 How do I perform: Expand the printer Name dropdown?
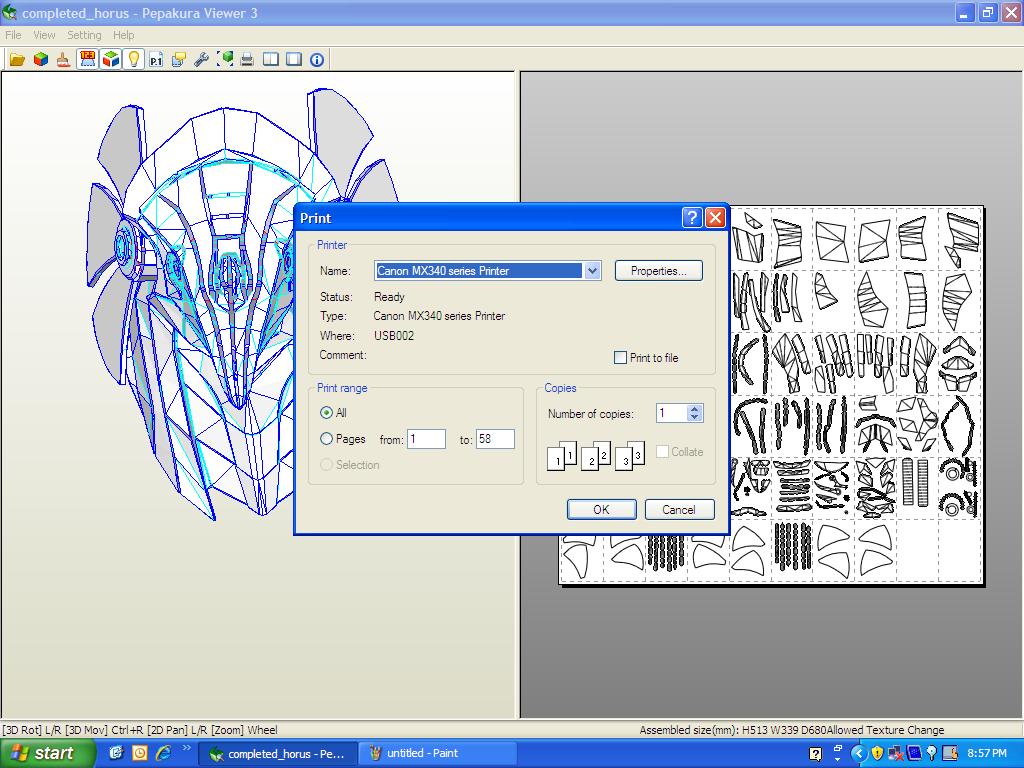click(x=592, y=270)
